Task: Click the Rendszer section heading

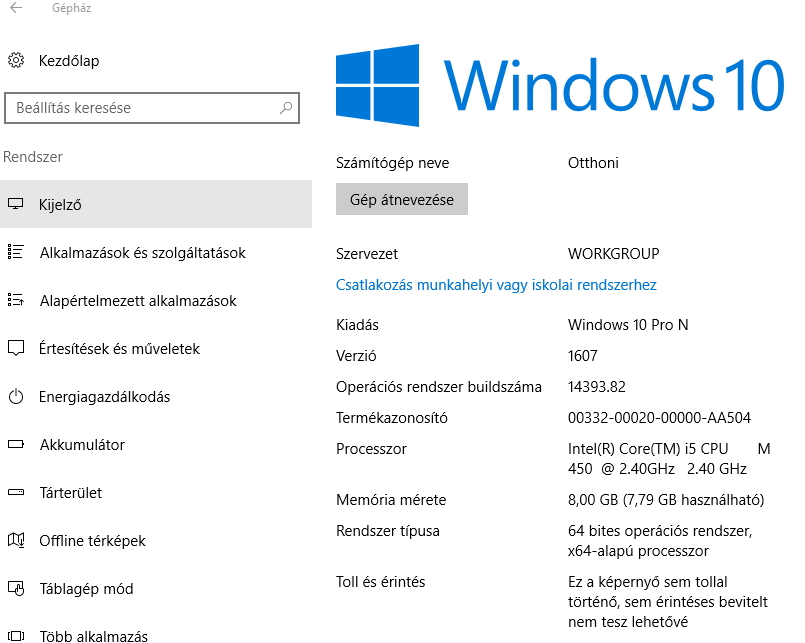Action: click(x=33, y=157)
